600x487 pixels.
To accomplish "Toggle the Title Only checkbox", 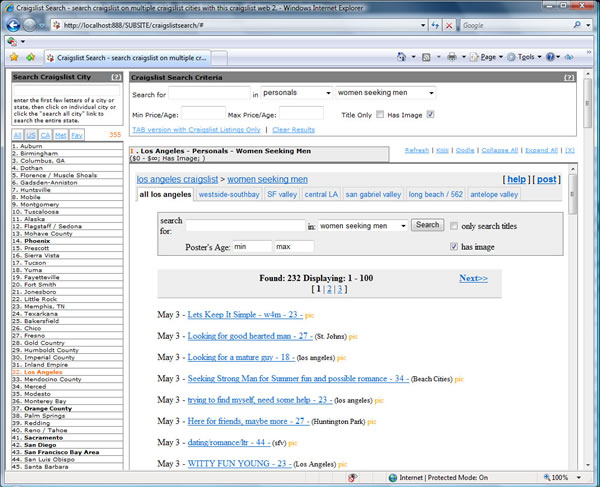I will tap(377, 114).
